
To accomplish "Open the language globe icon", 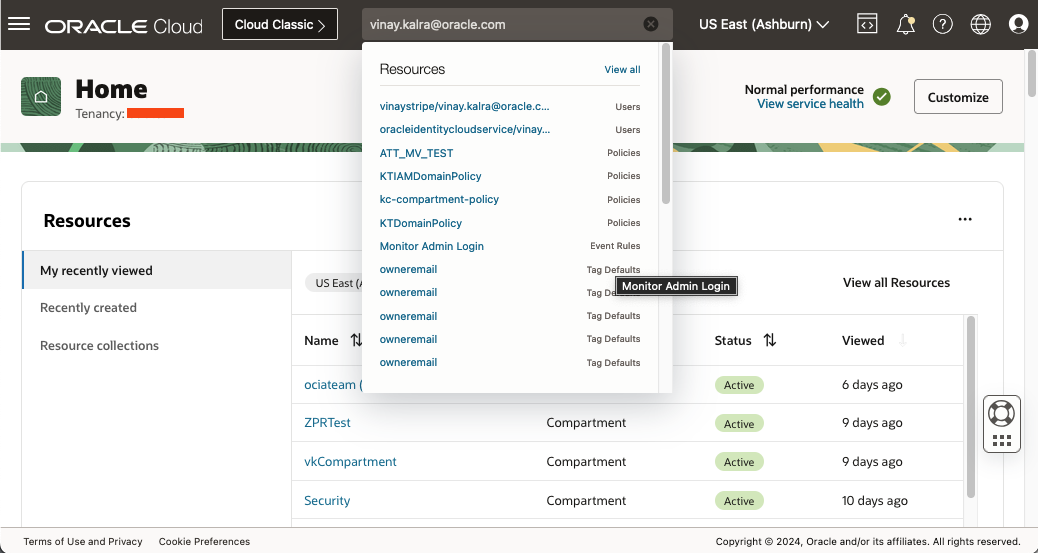I will click(x=980, y=25).
